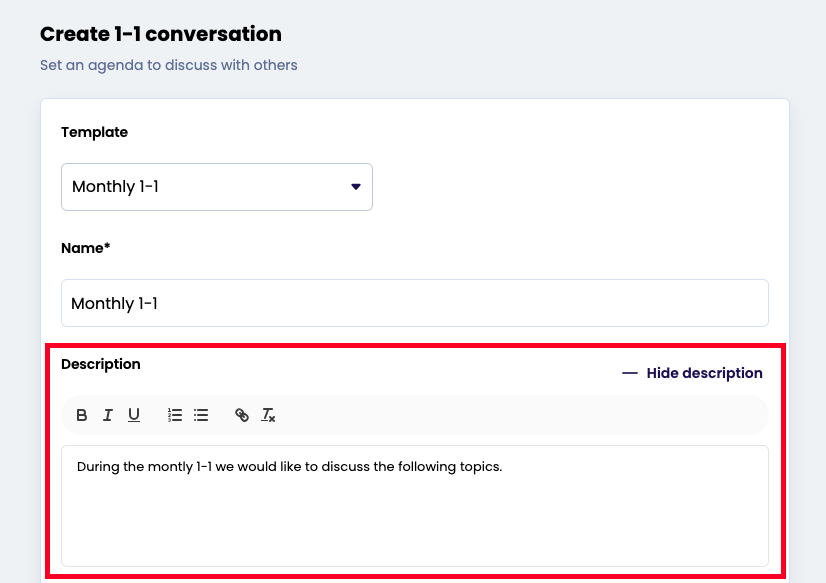
Task: Click the Create 1-1 conversation heading
Action: click(x=161, y=34)
